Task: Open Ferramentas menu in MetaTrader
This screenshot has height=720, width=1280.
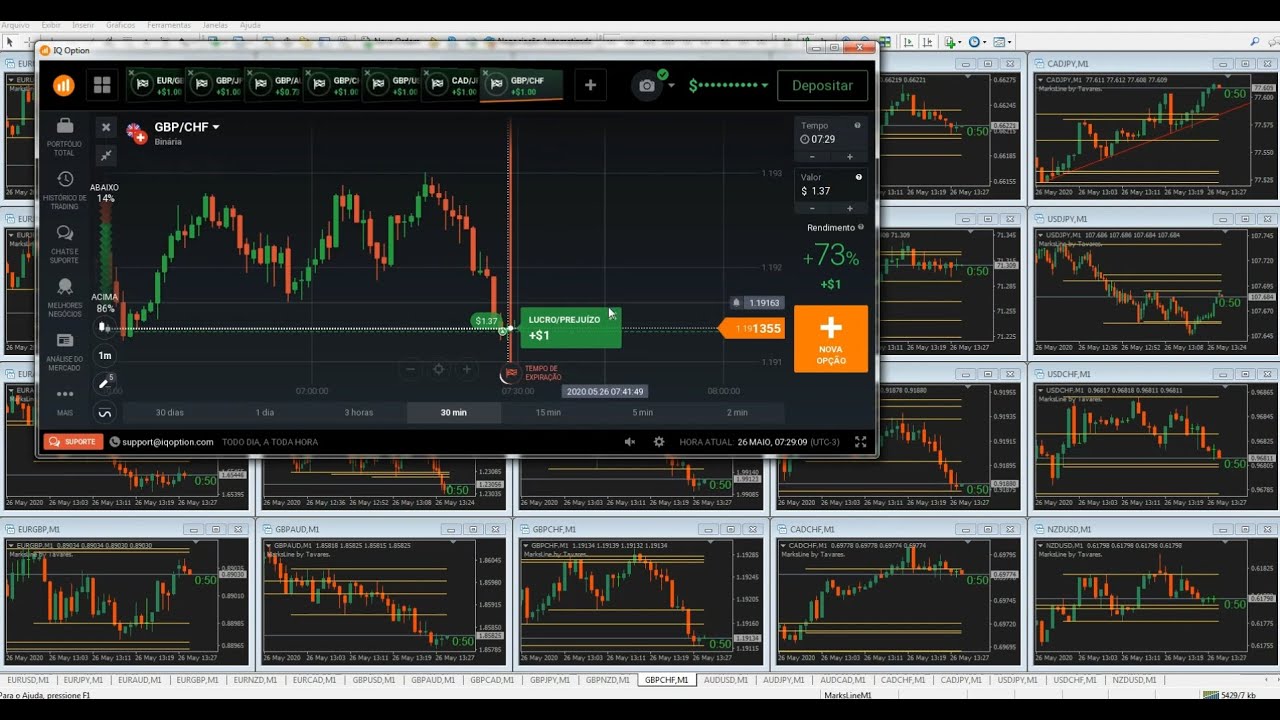Action: [169, 24]
